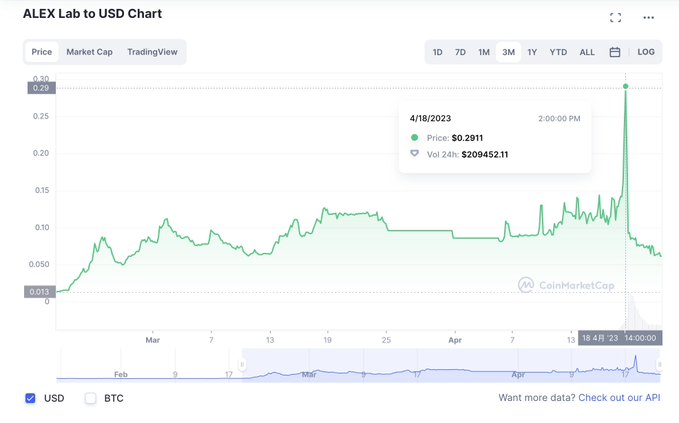Click the 0.050 price axis label
This screenshot has height=423, width=679.
(39, 264)
